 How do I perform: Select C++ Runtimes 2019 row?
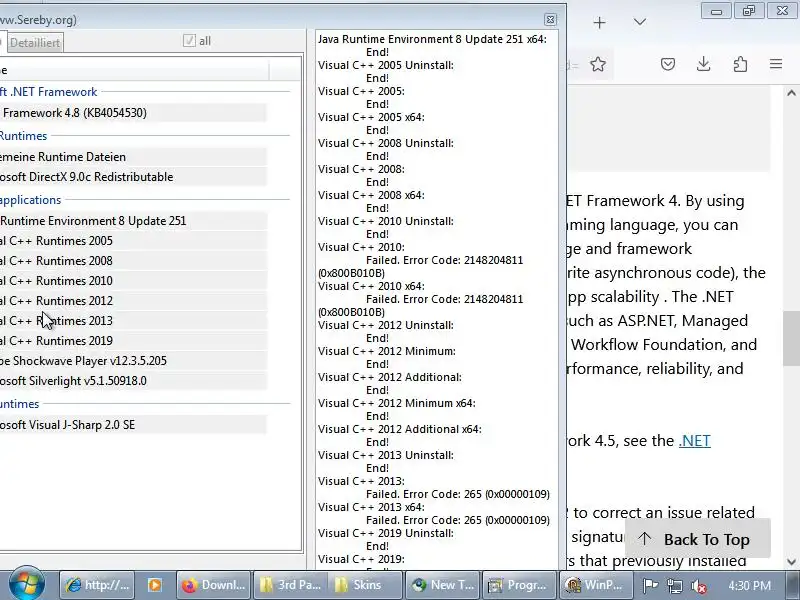(133, 340)
